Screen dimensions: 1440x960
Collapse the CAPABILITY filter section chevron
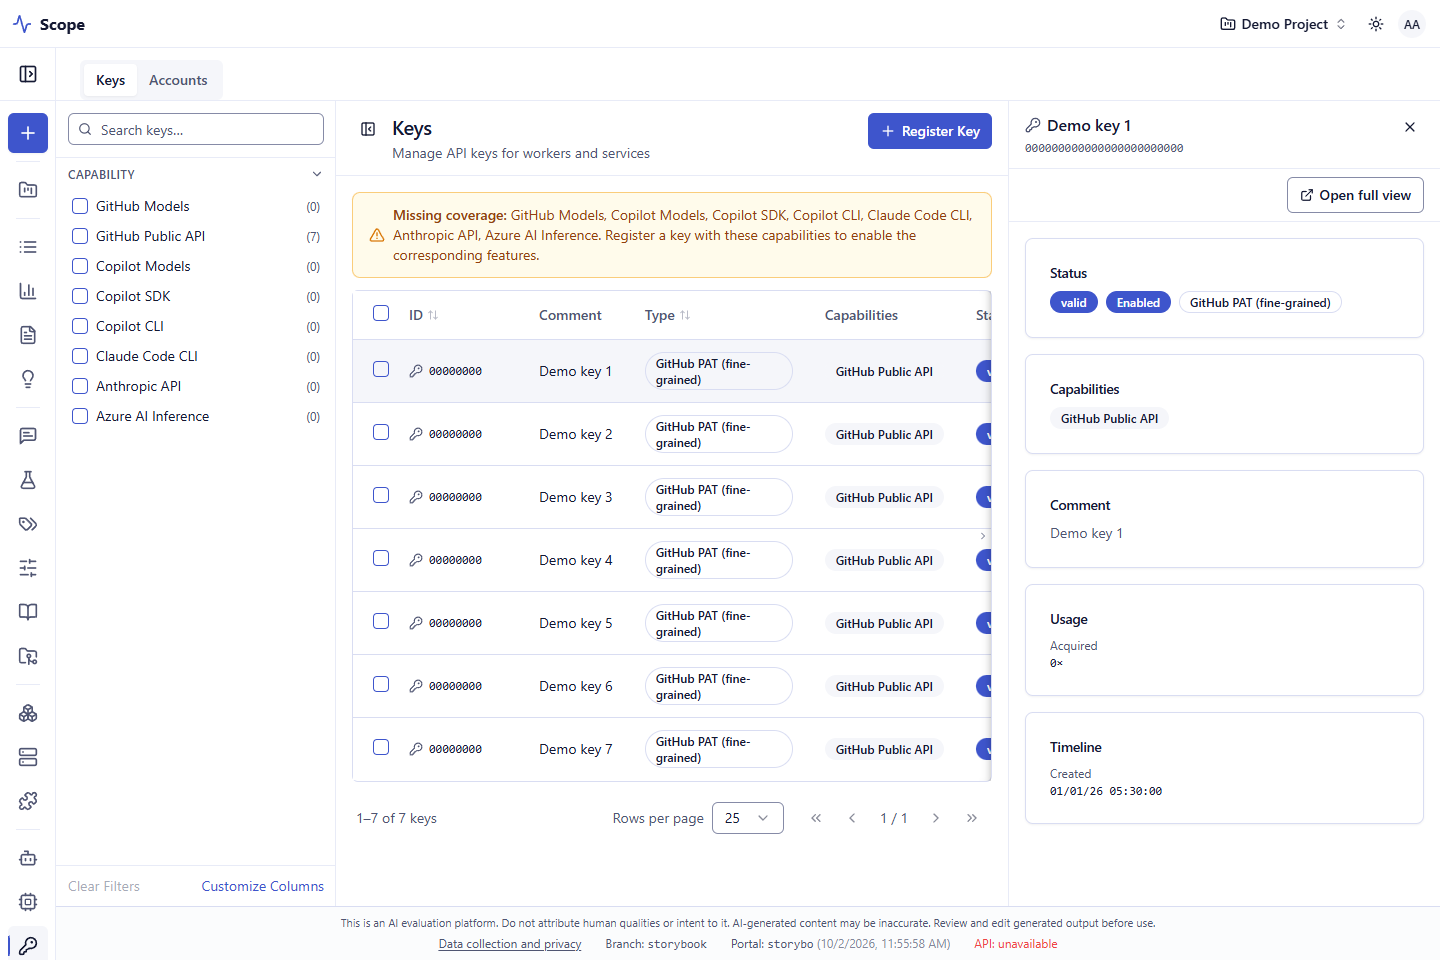click(x=317, y=174)
